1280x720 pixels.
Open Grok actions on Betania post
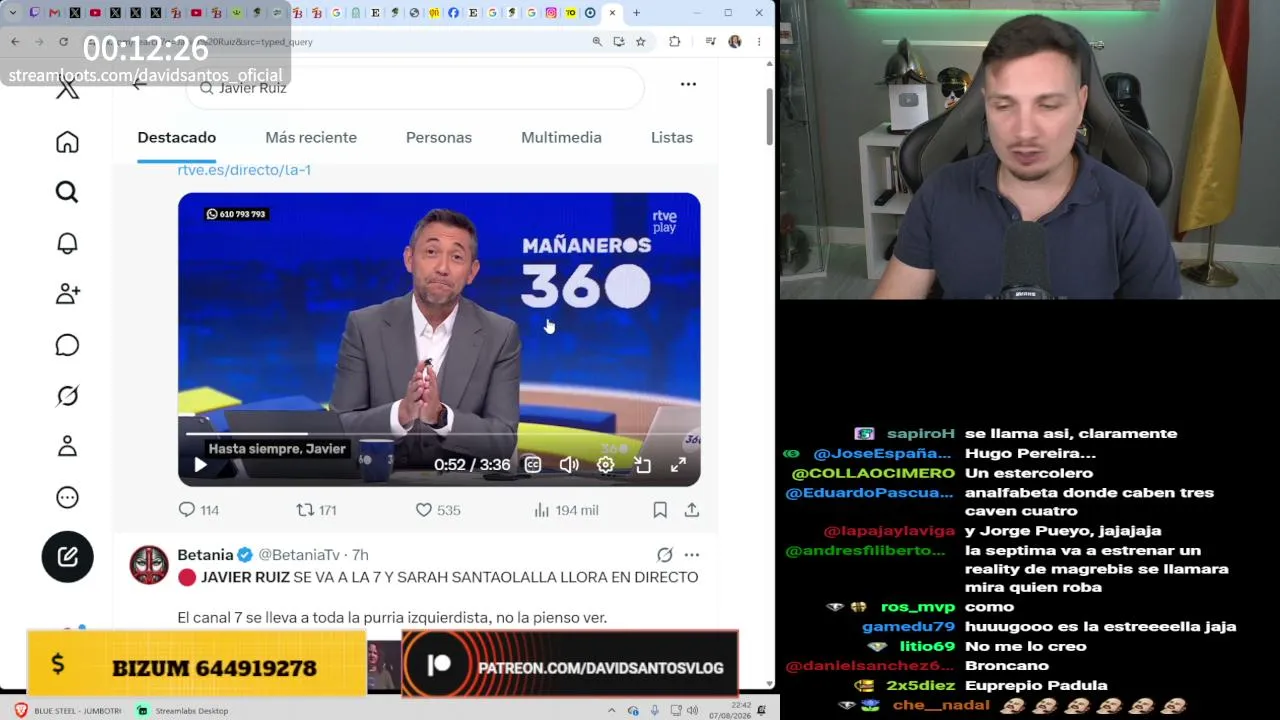(665, 555)
